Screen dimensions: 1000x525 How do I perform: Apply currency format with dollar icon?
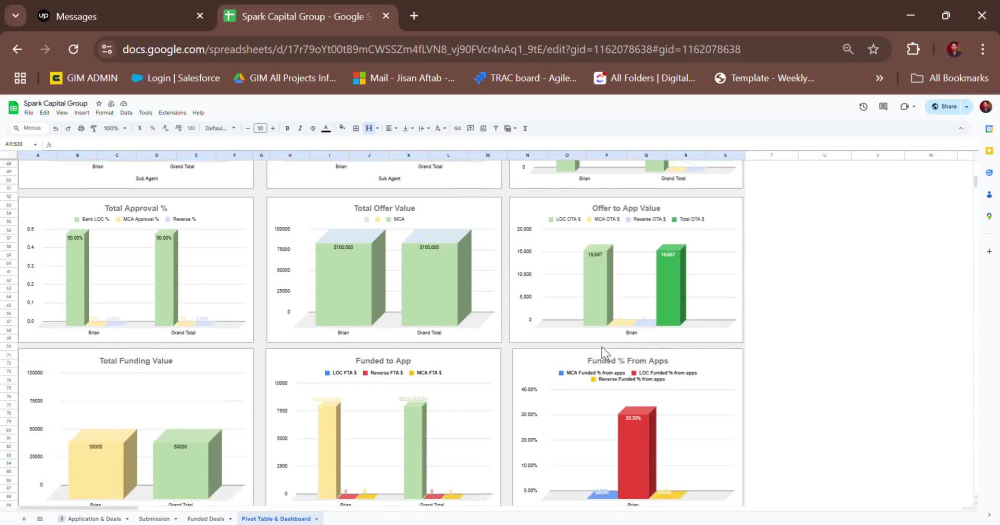tap(140, 128)
